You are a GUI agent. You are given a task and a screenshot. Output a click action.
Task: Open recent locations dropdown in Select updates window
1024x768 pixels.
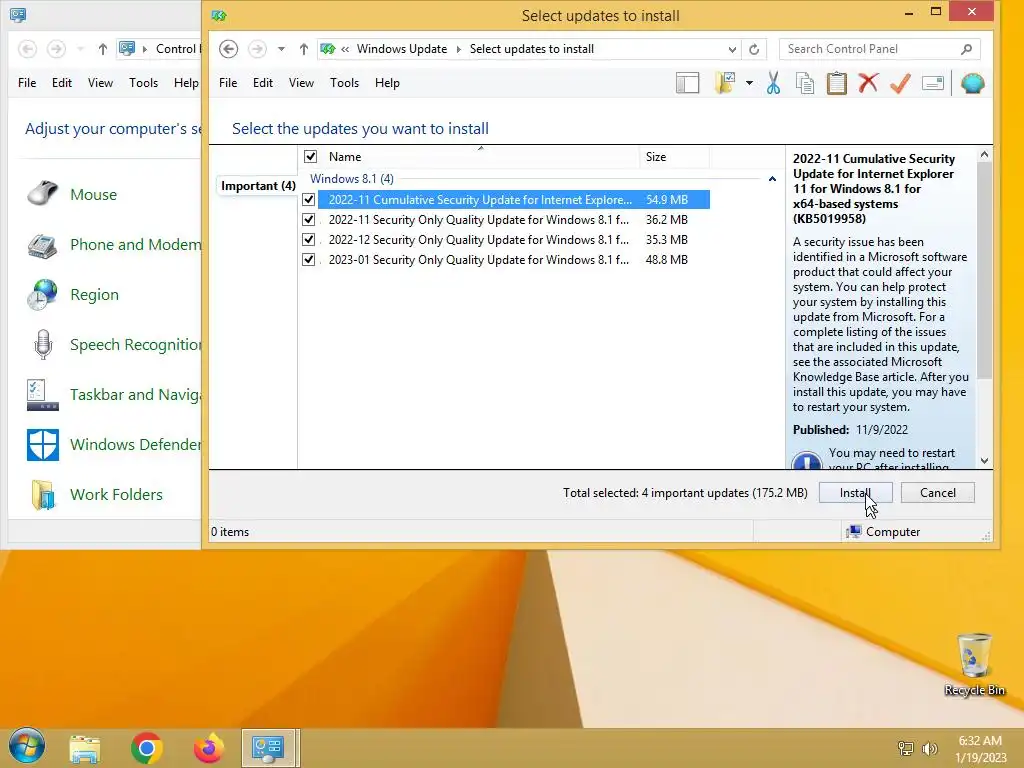[x=281, y=49]
